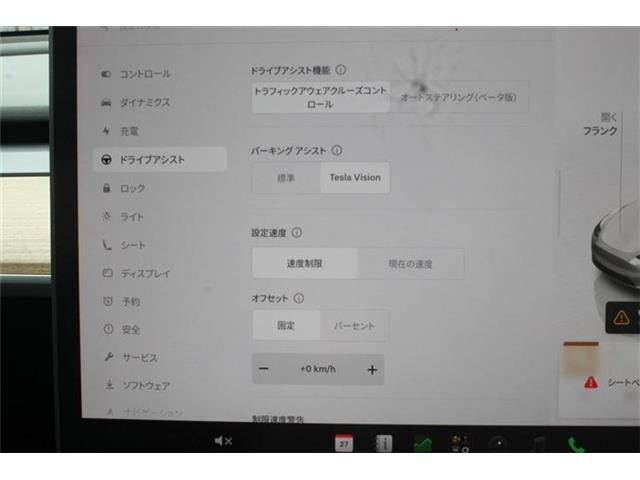Click the seat icon beside シート
640x480 pixels.
107,245
